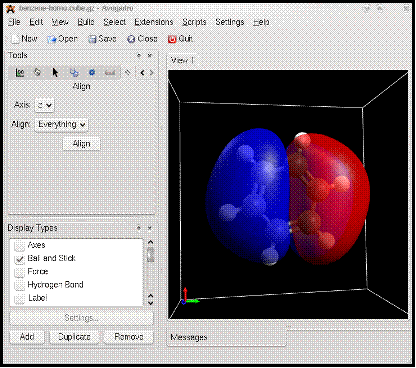Viewport: 416px width, 368px height.
Task: Select the Align tool axes icon
Action: [x=20, y=72]
